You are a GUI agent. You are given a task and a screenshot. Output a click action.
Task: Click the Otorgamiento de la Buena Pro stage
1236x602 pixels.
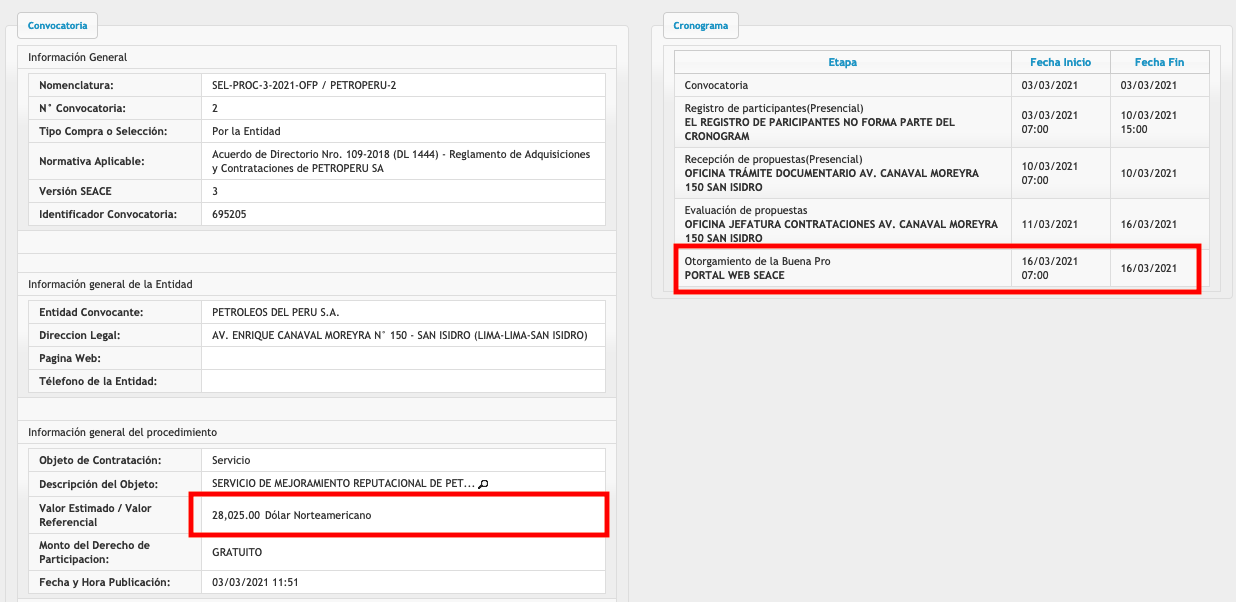point(757,261)
